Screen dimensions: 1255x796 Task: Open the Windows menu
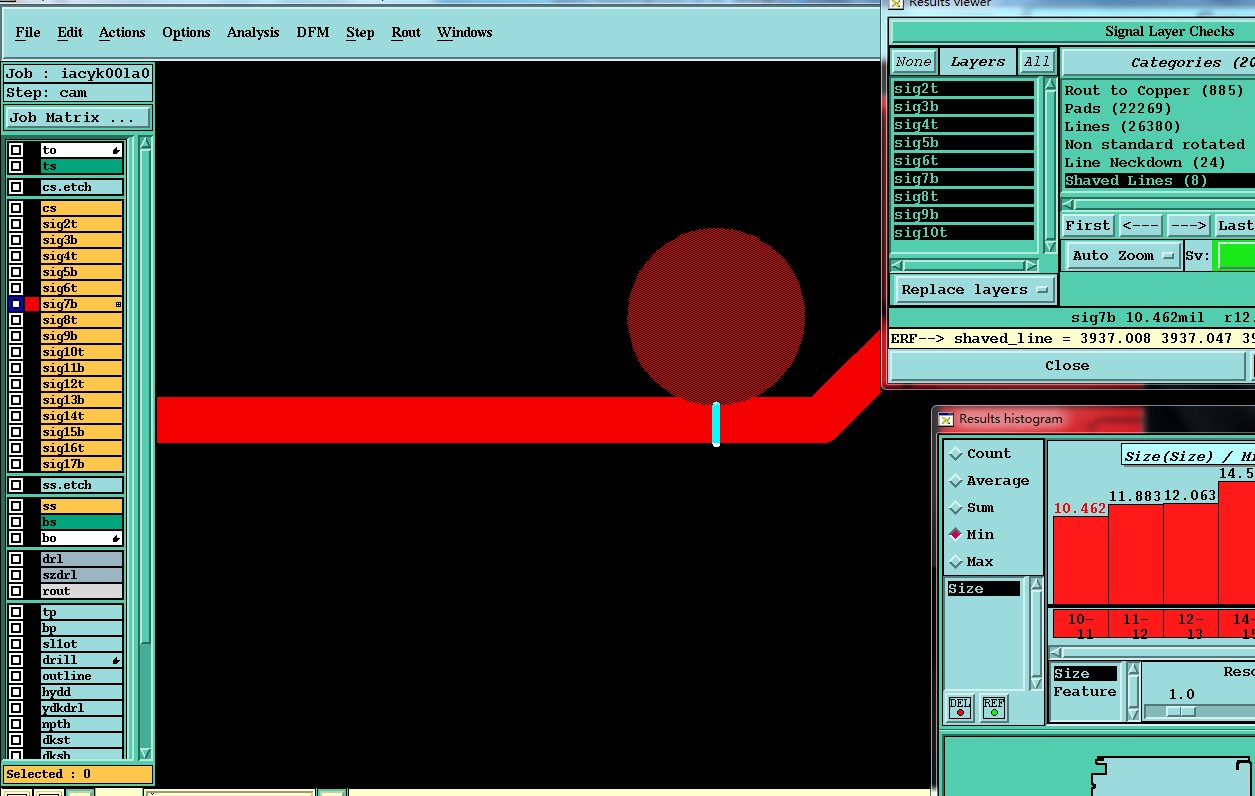pyautogui.click(x=464, y=32)
